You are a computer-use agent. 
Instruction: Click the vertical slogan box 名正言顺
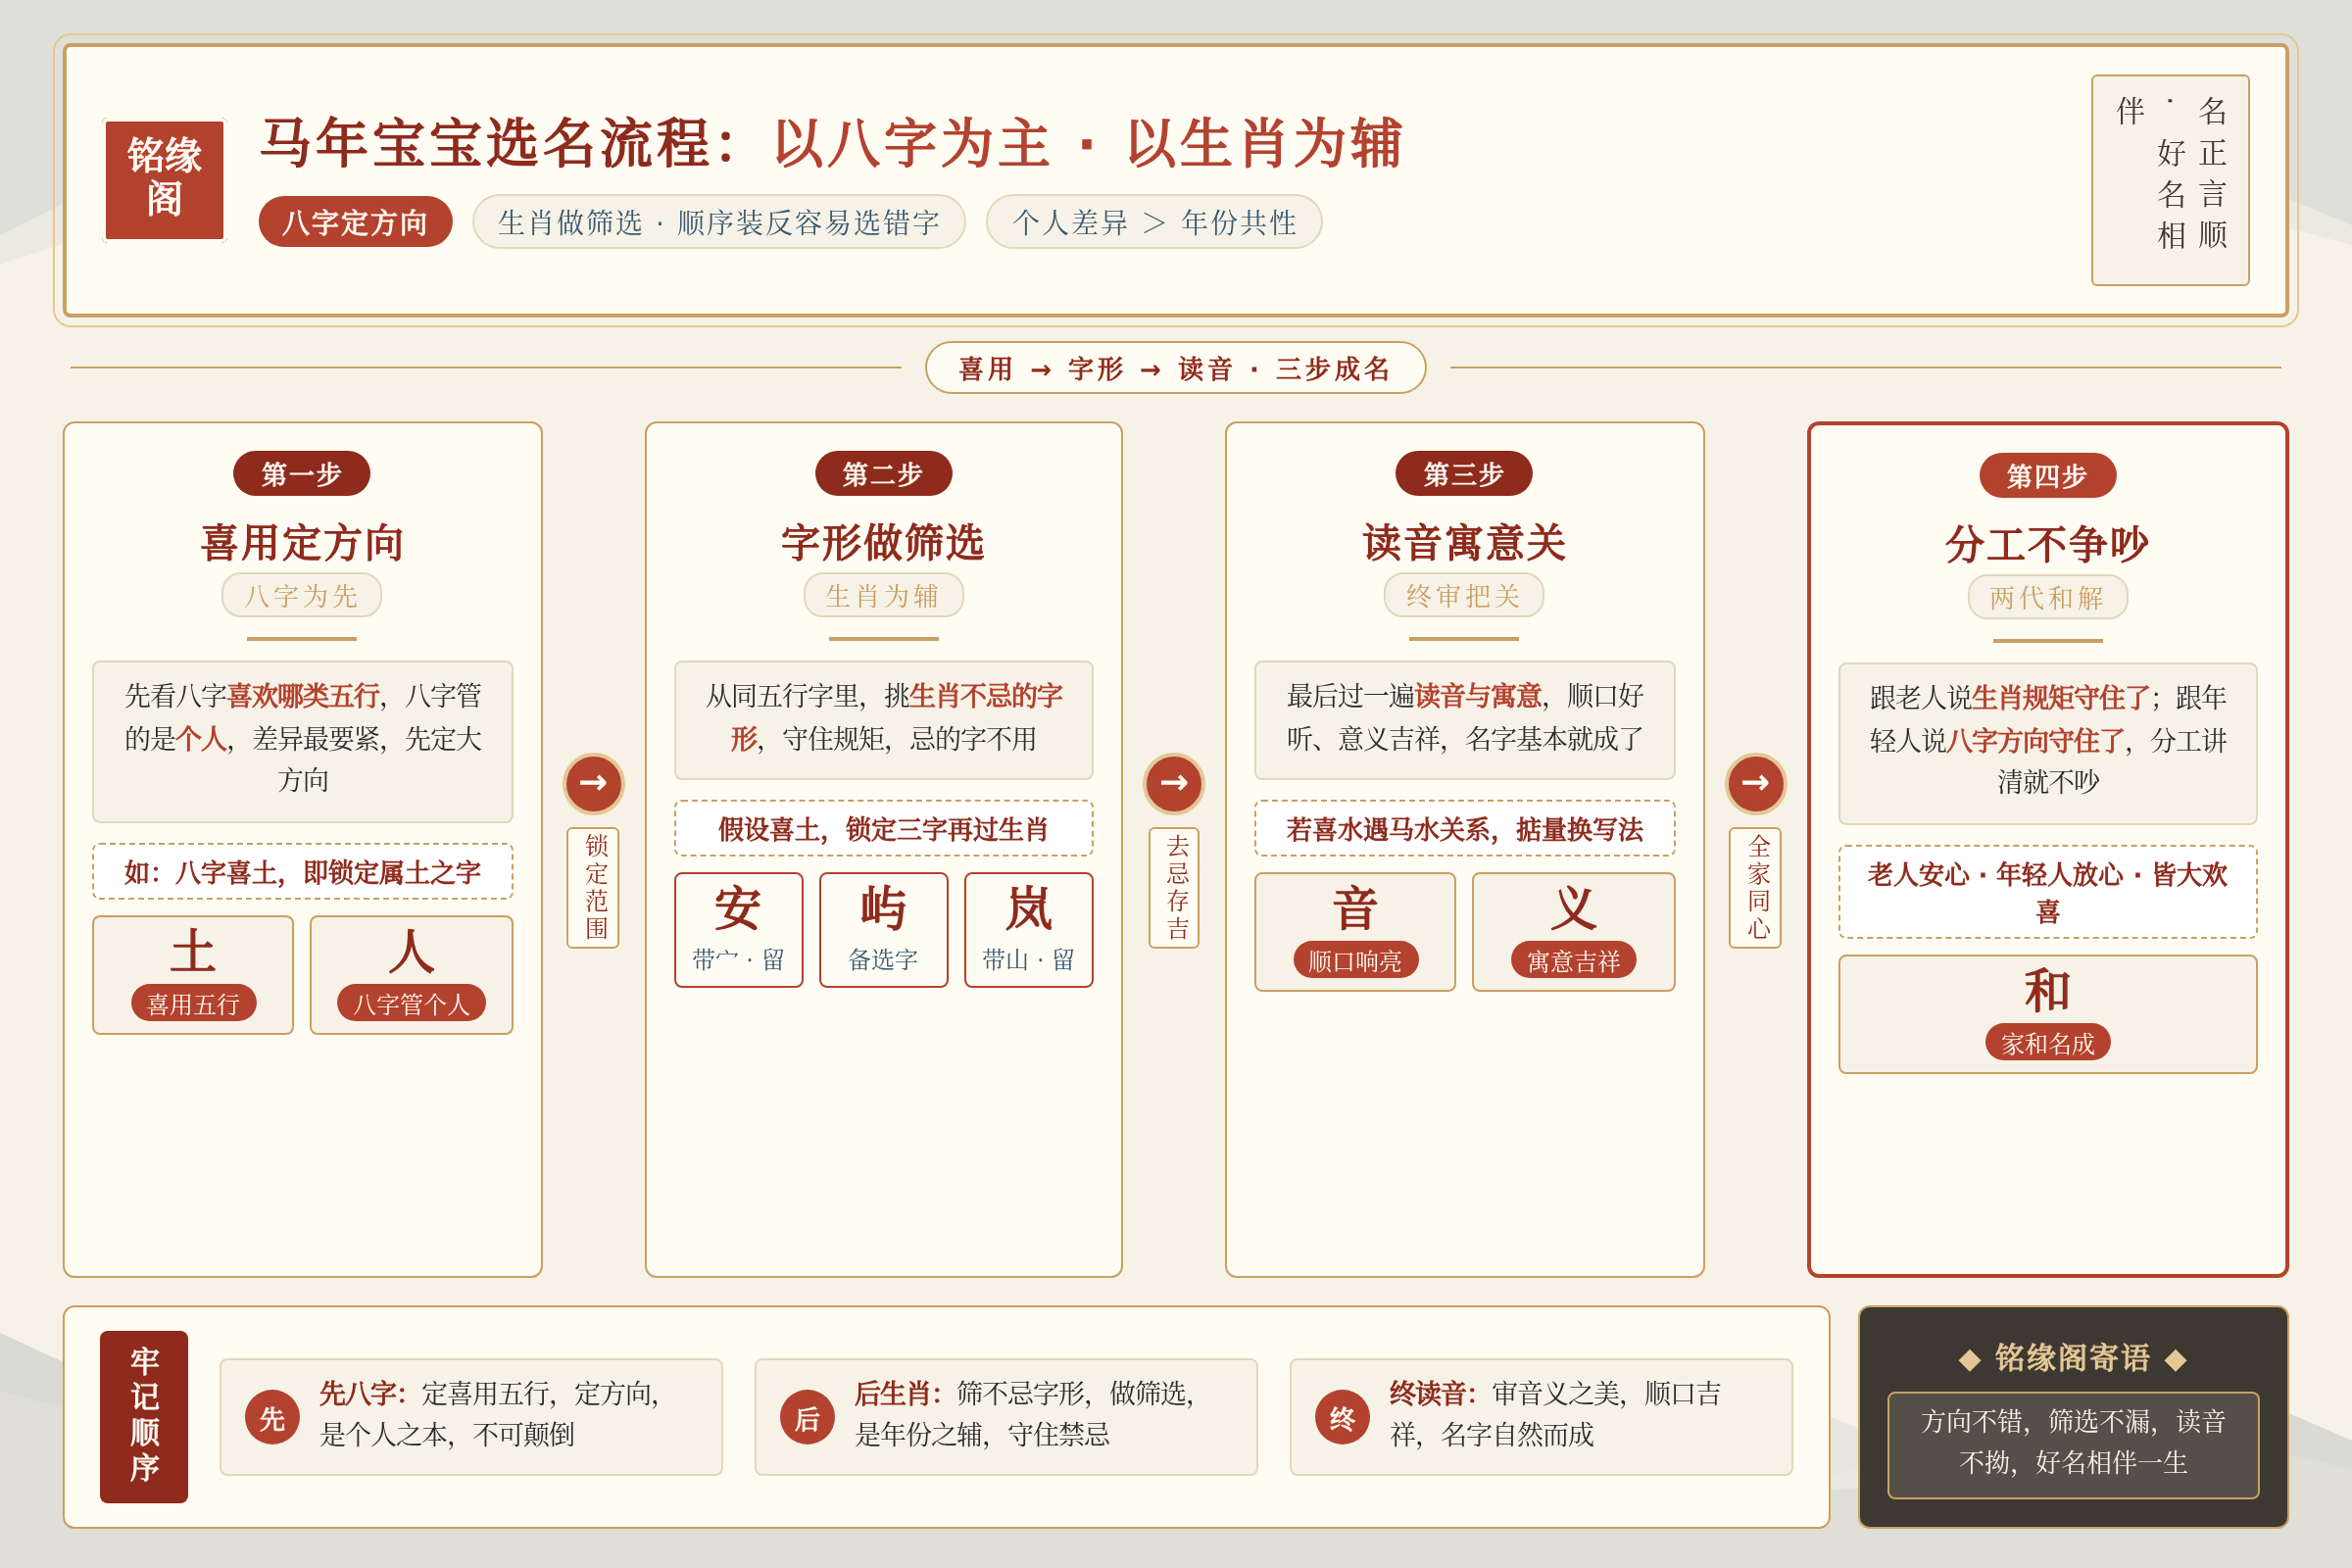click(x=2170, y=180)
